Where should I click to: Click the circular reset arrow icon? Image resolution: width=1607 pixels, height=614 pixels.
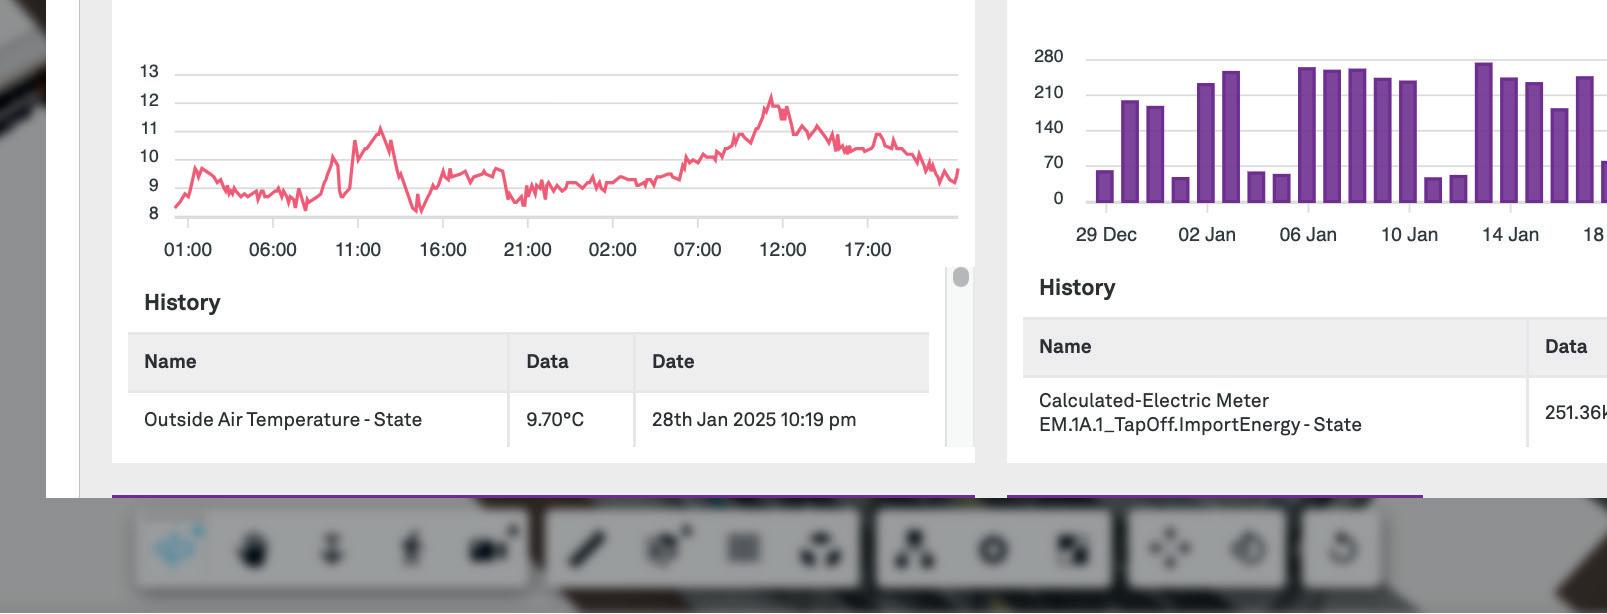1342,548
